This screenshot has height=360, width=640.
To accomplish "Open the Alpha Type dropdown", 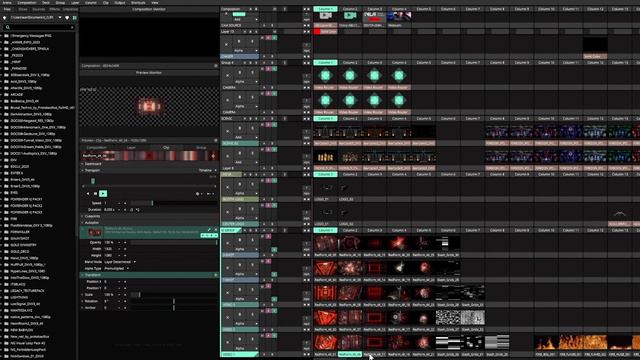I will pyautogui.click(x=117, y=269).
